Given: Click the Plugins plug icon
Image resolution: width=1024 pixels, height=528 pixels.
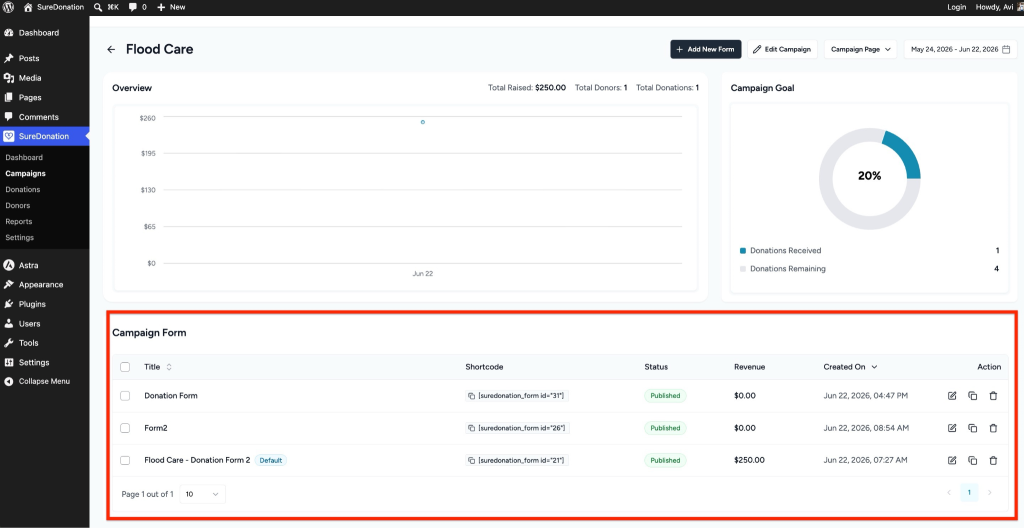Looking at the screenshot, I should pyautogui.click(x=8, y=304).
